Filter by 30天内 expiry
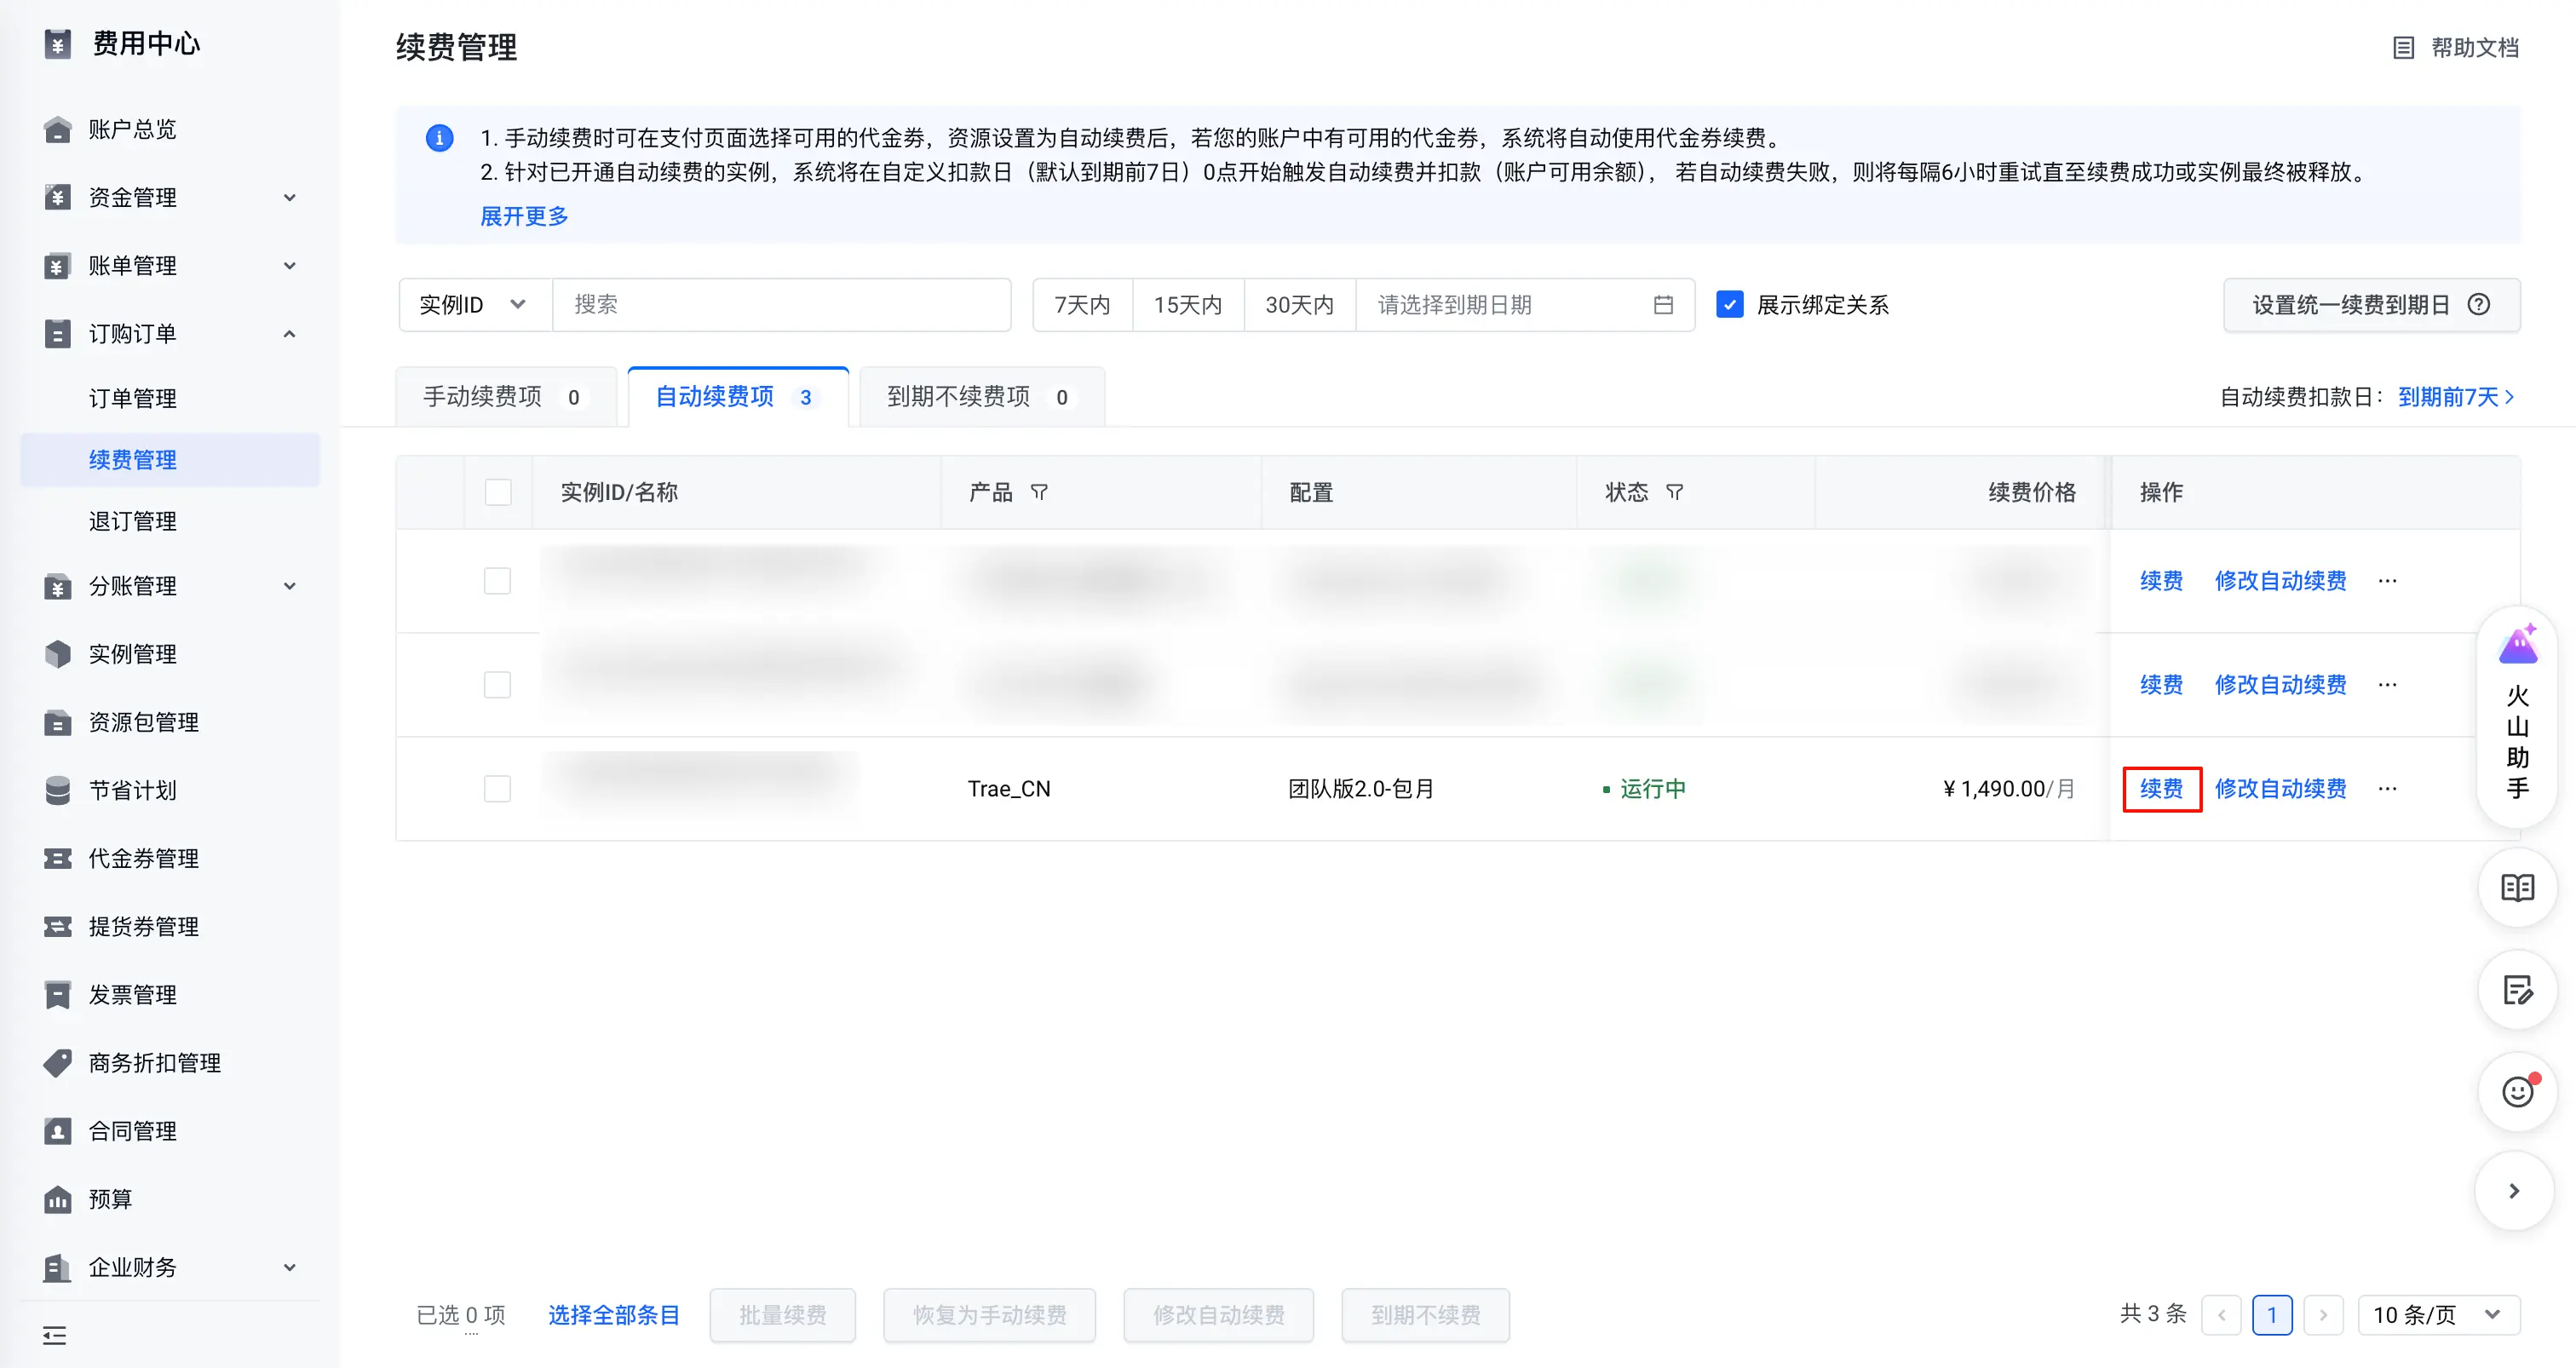2576x1368 pixels. [1300, 304]
